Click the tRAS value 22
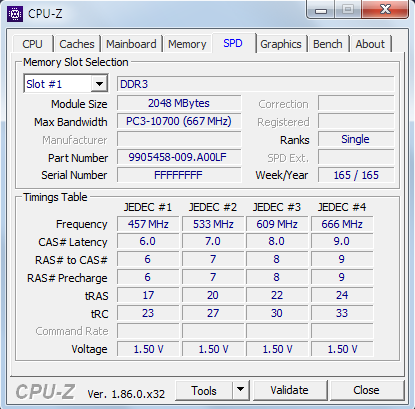415x409 pixels. pyautogui.click(x=277, y=295)
